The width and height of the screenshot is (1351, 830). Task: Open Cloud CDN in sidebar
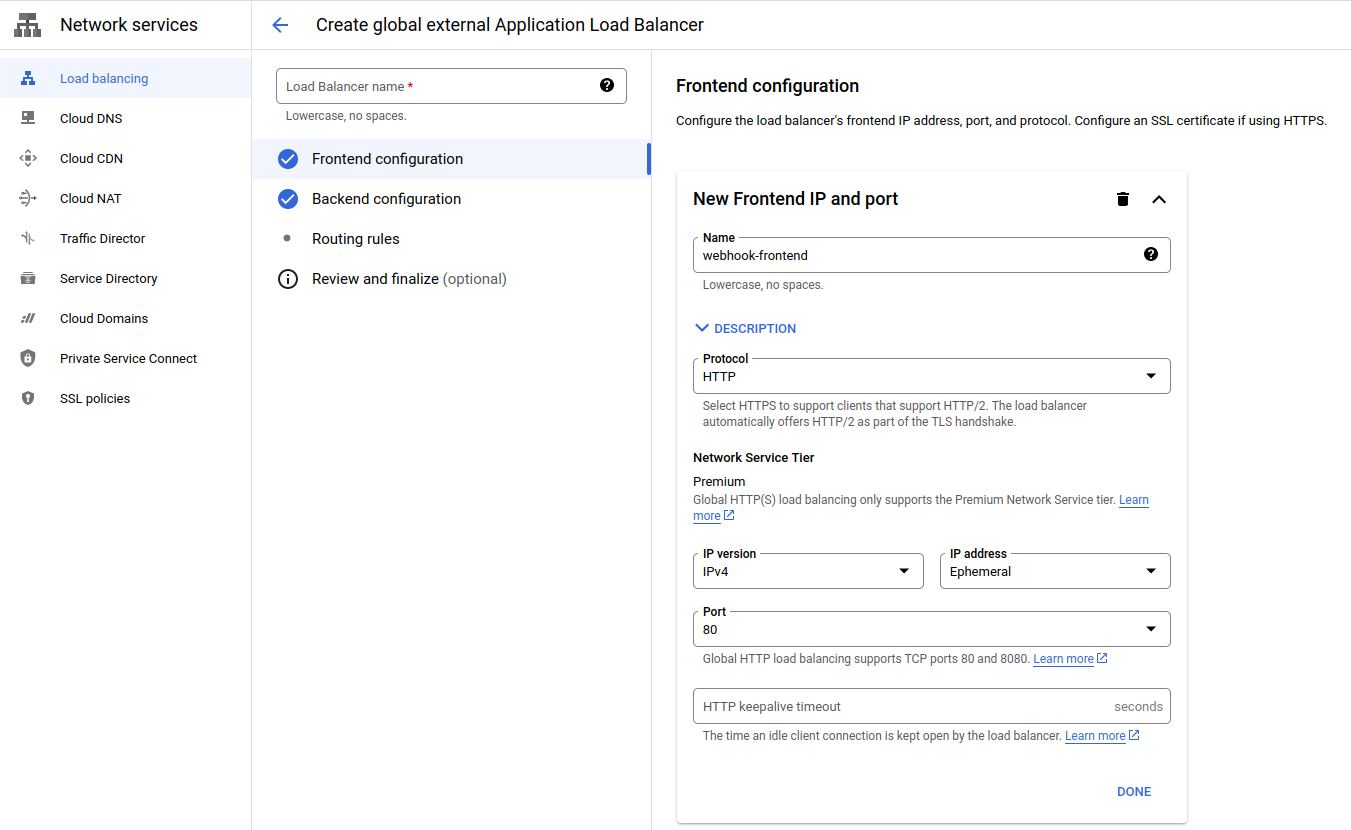click(x=125, y=158)
